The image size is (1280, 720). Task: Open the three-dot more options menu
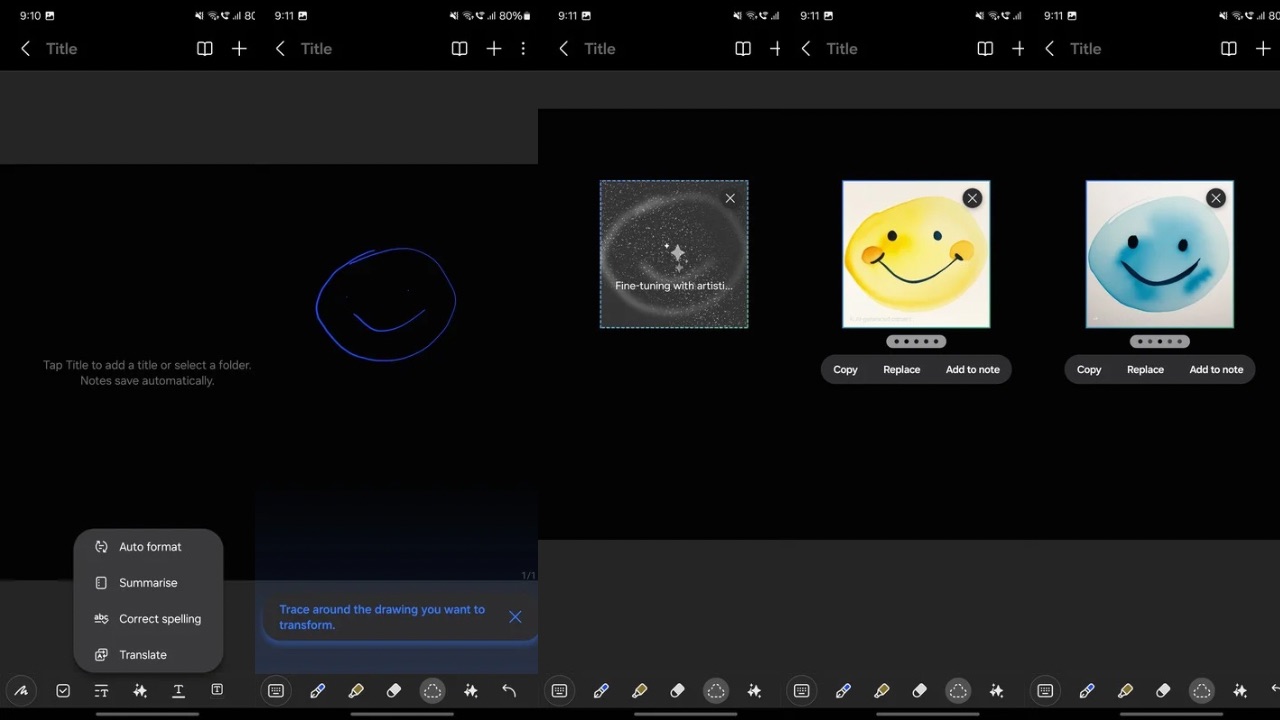523,49
